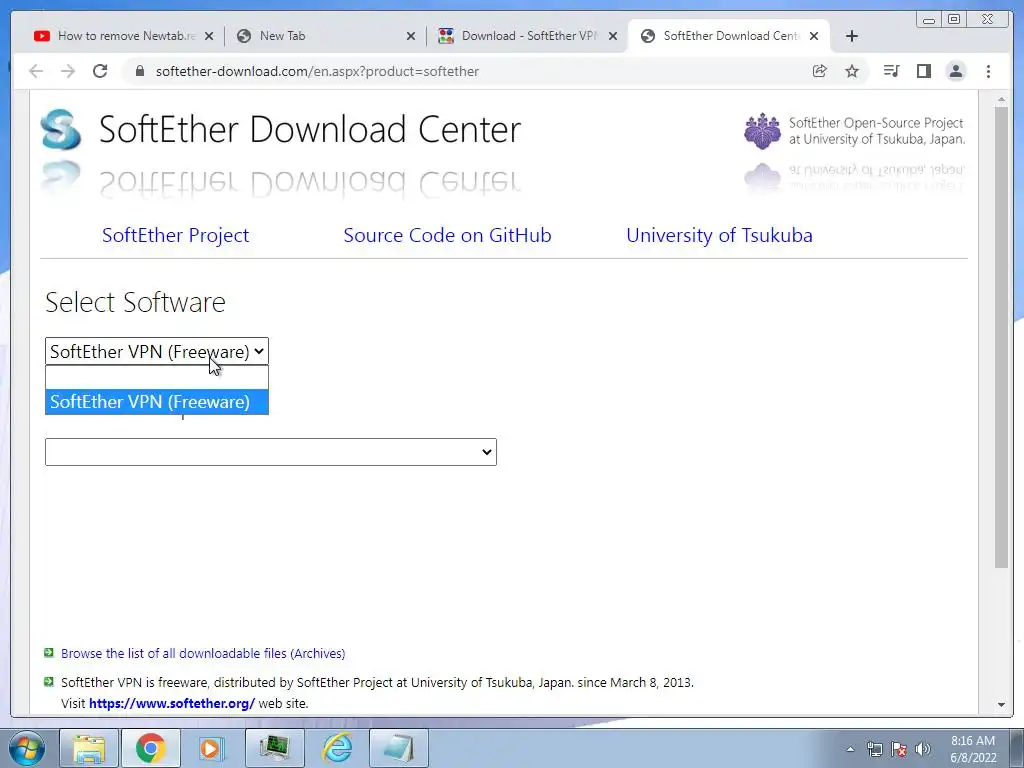Open the notepad-like taskbar icon
The width and height of the screenshot is (1024, 768).
coord(399,748)
